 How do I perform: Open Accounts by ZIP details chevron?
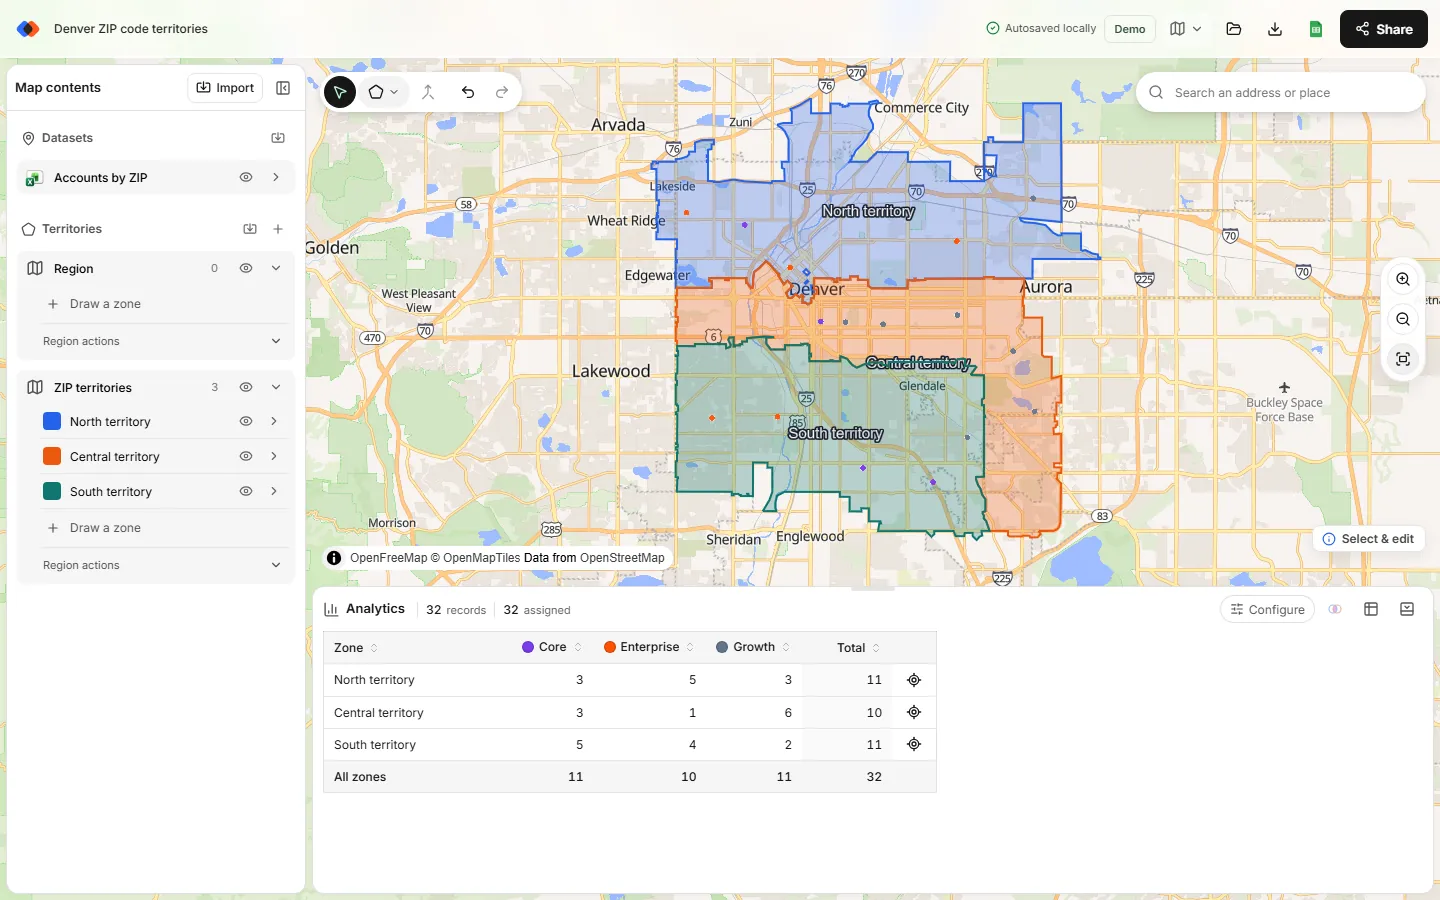[276, 177]
